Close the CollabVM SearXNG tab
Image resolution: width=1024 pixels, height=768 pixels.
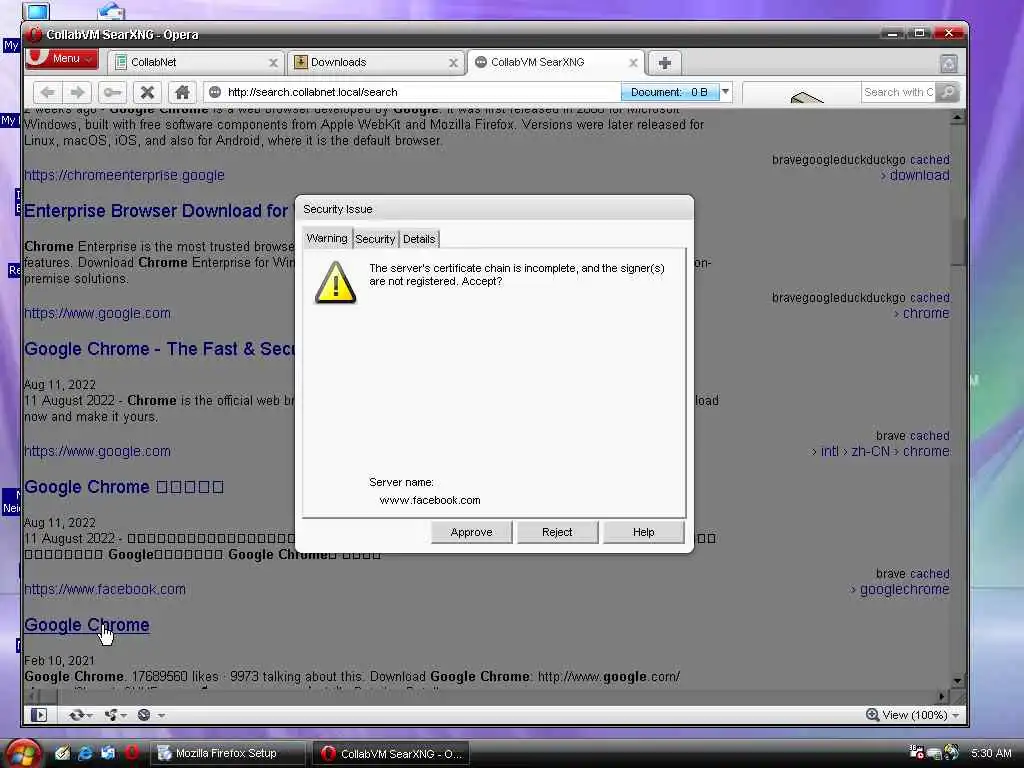coord(633,63)
